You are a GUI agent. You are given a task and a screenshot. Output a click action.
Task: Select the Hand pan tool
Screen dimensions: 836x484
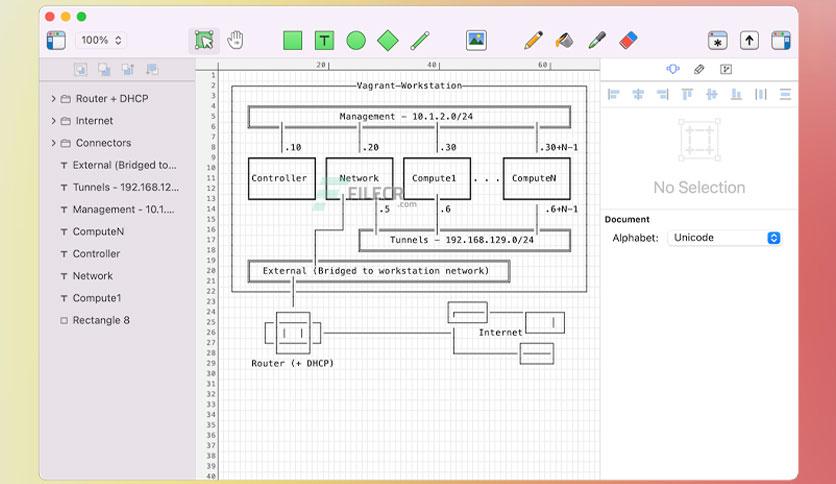(x=235, y=41)
